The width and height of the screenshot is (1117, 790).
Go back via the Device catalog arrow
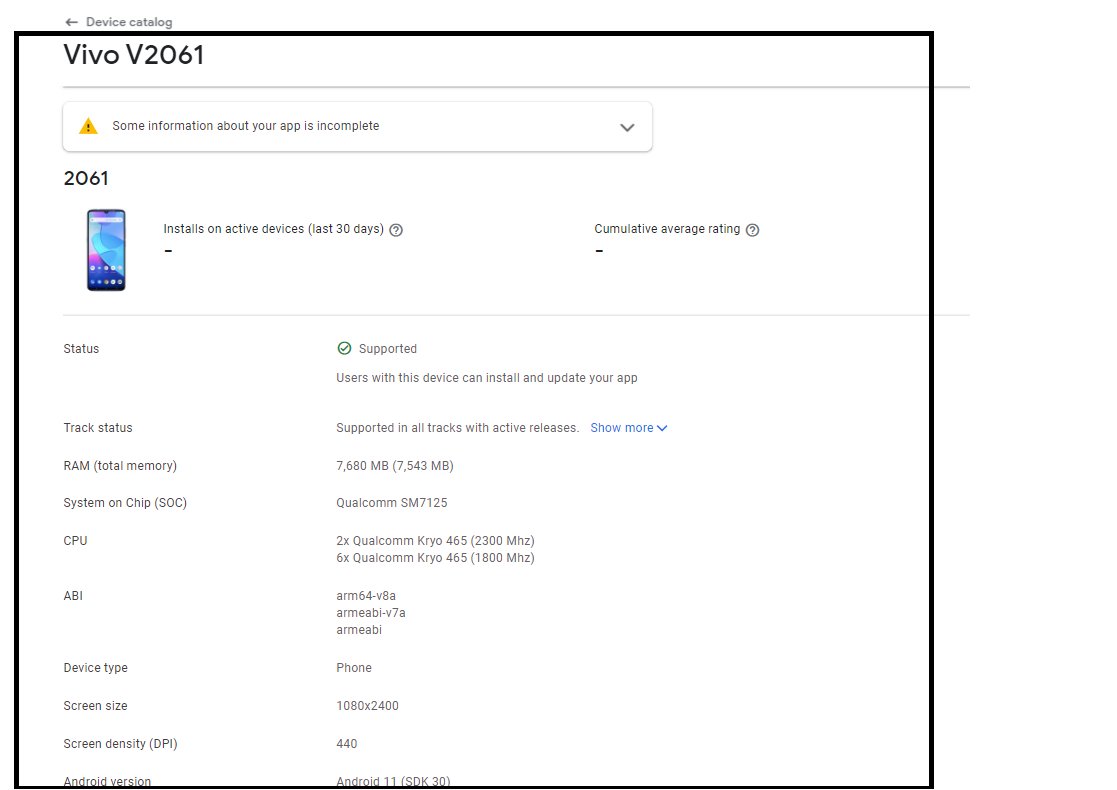(71, 22)
